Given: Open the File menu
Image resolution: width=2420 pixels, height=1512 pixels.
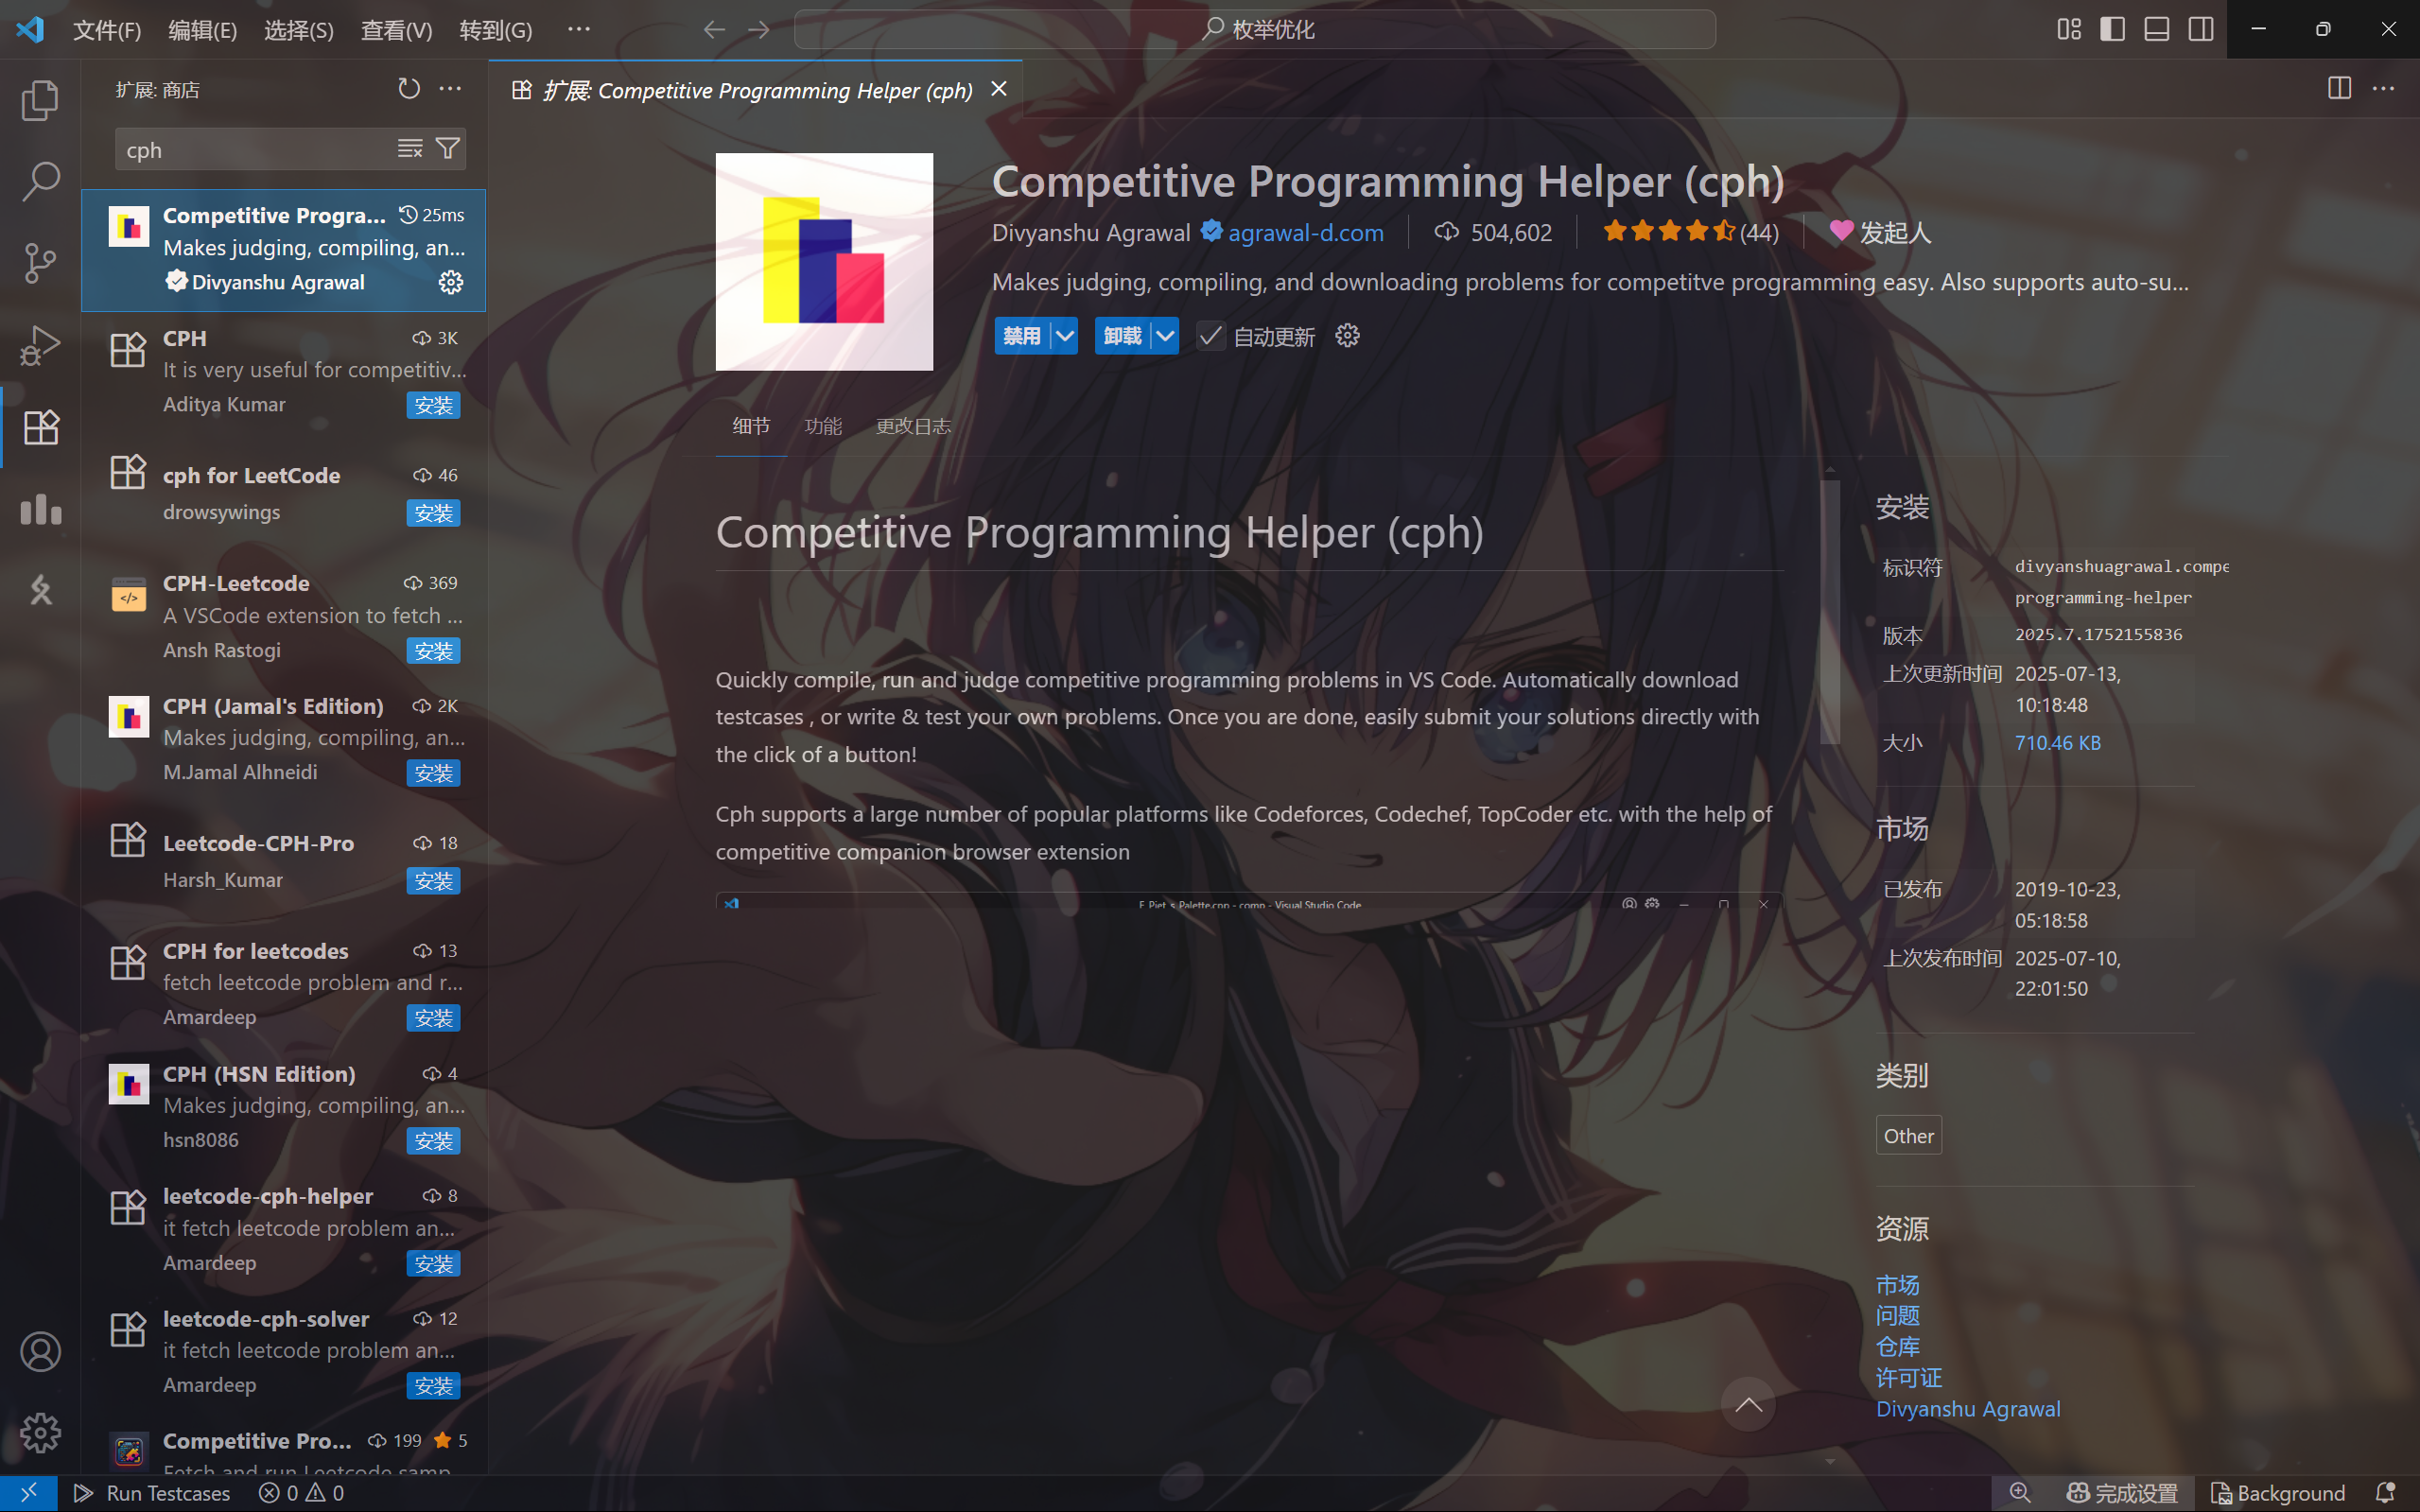Looking at the screenshot, I should (x=106, y=30).
